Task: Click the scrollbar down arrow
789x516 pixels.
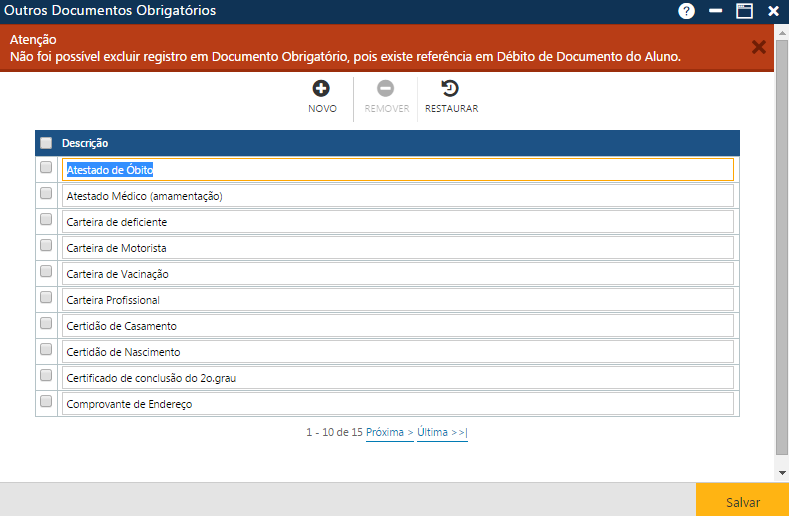Action: 782,471
